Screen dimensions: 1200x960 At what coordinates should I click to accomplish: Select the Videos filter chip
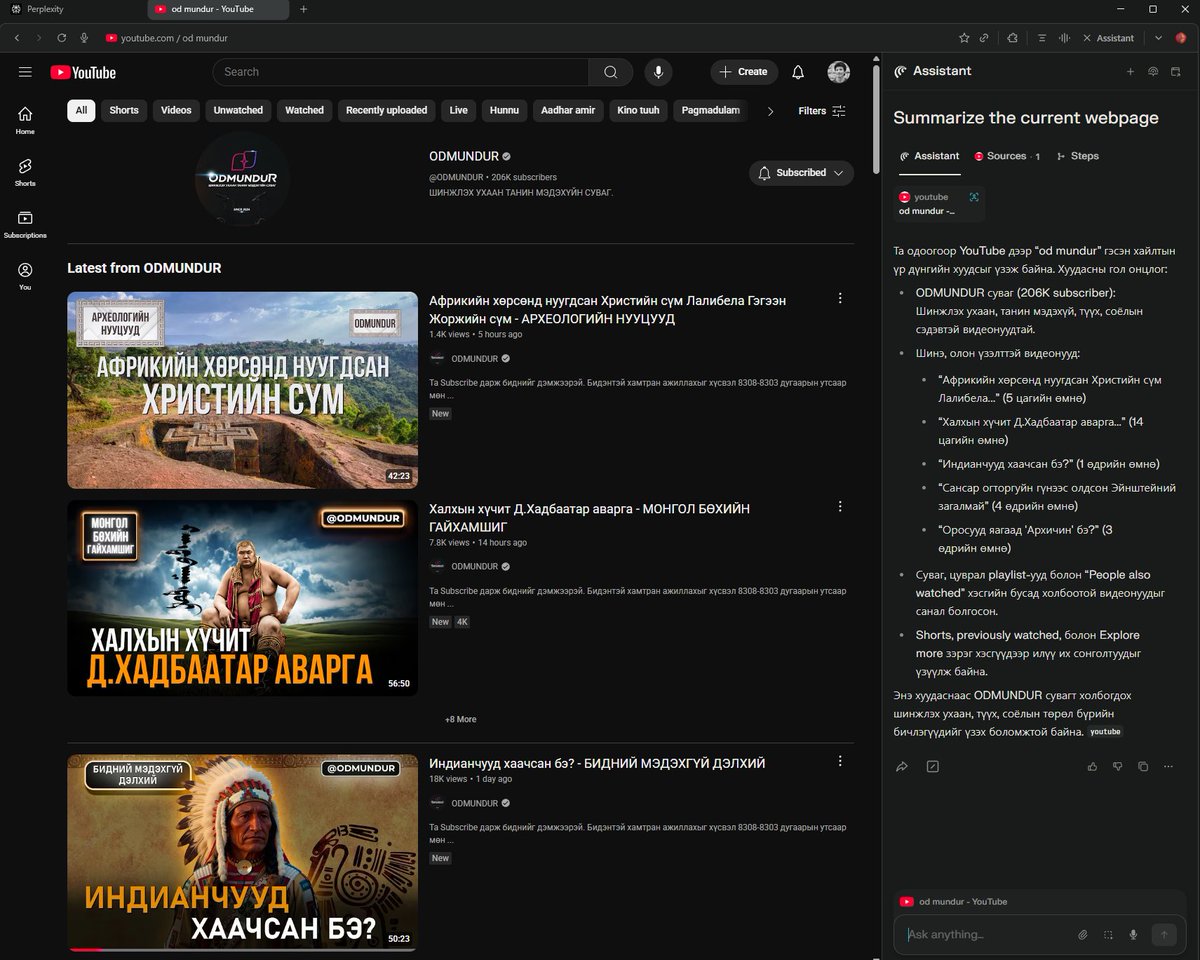point(176,111)
